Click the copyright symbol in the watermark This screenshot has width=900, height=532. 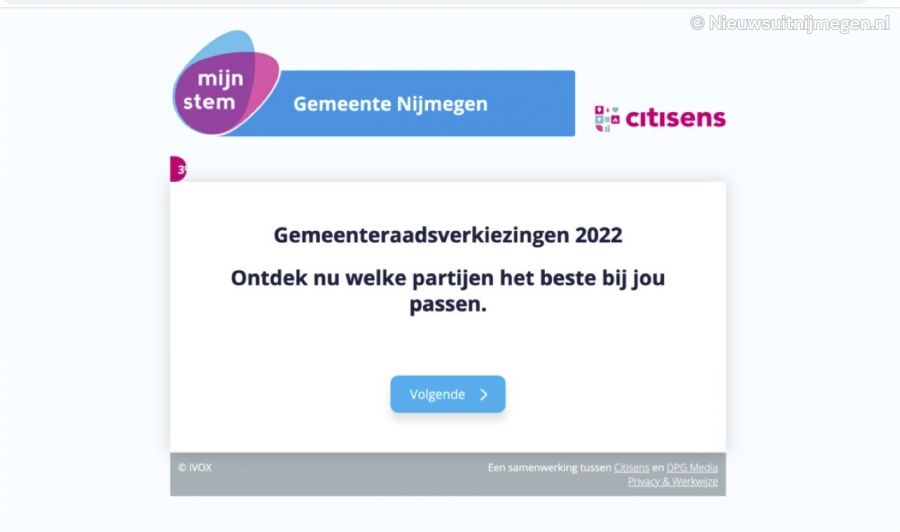click(697, 23)
